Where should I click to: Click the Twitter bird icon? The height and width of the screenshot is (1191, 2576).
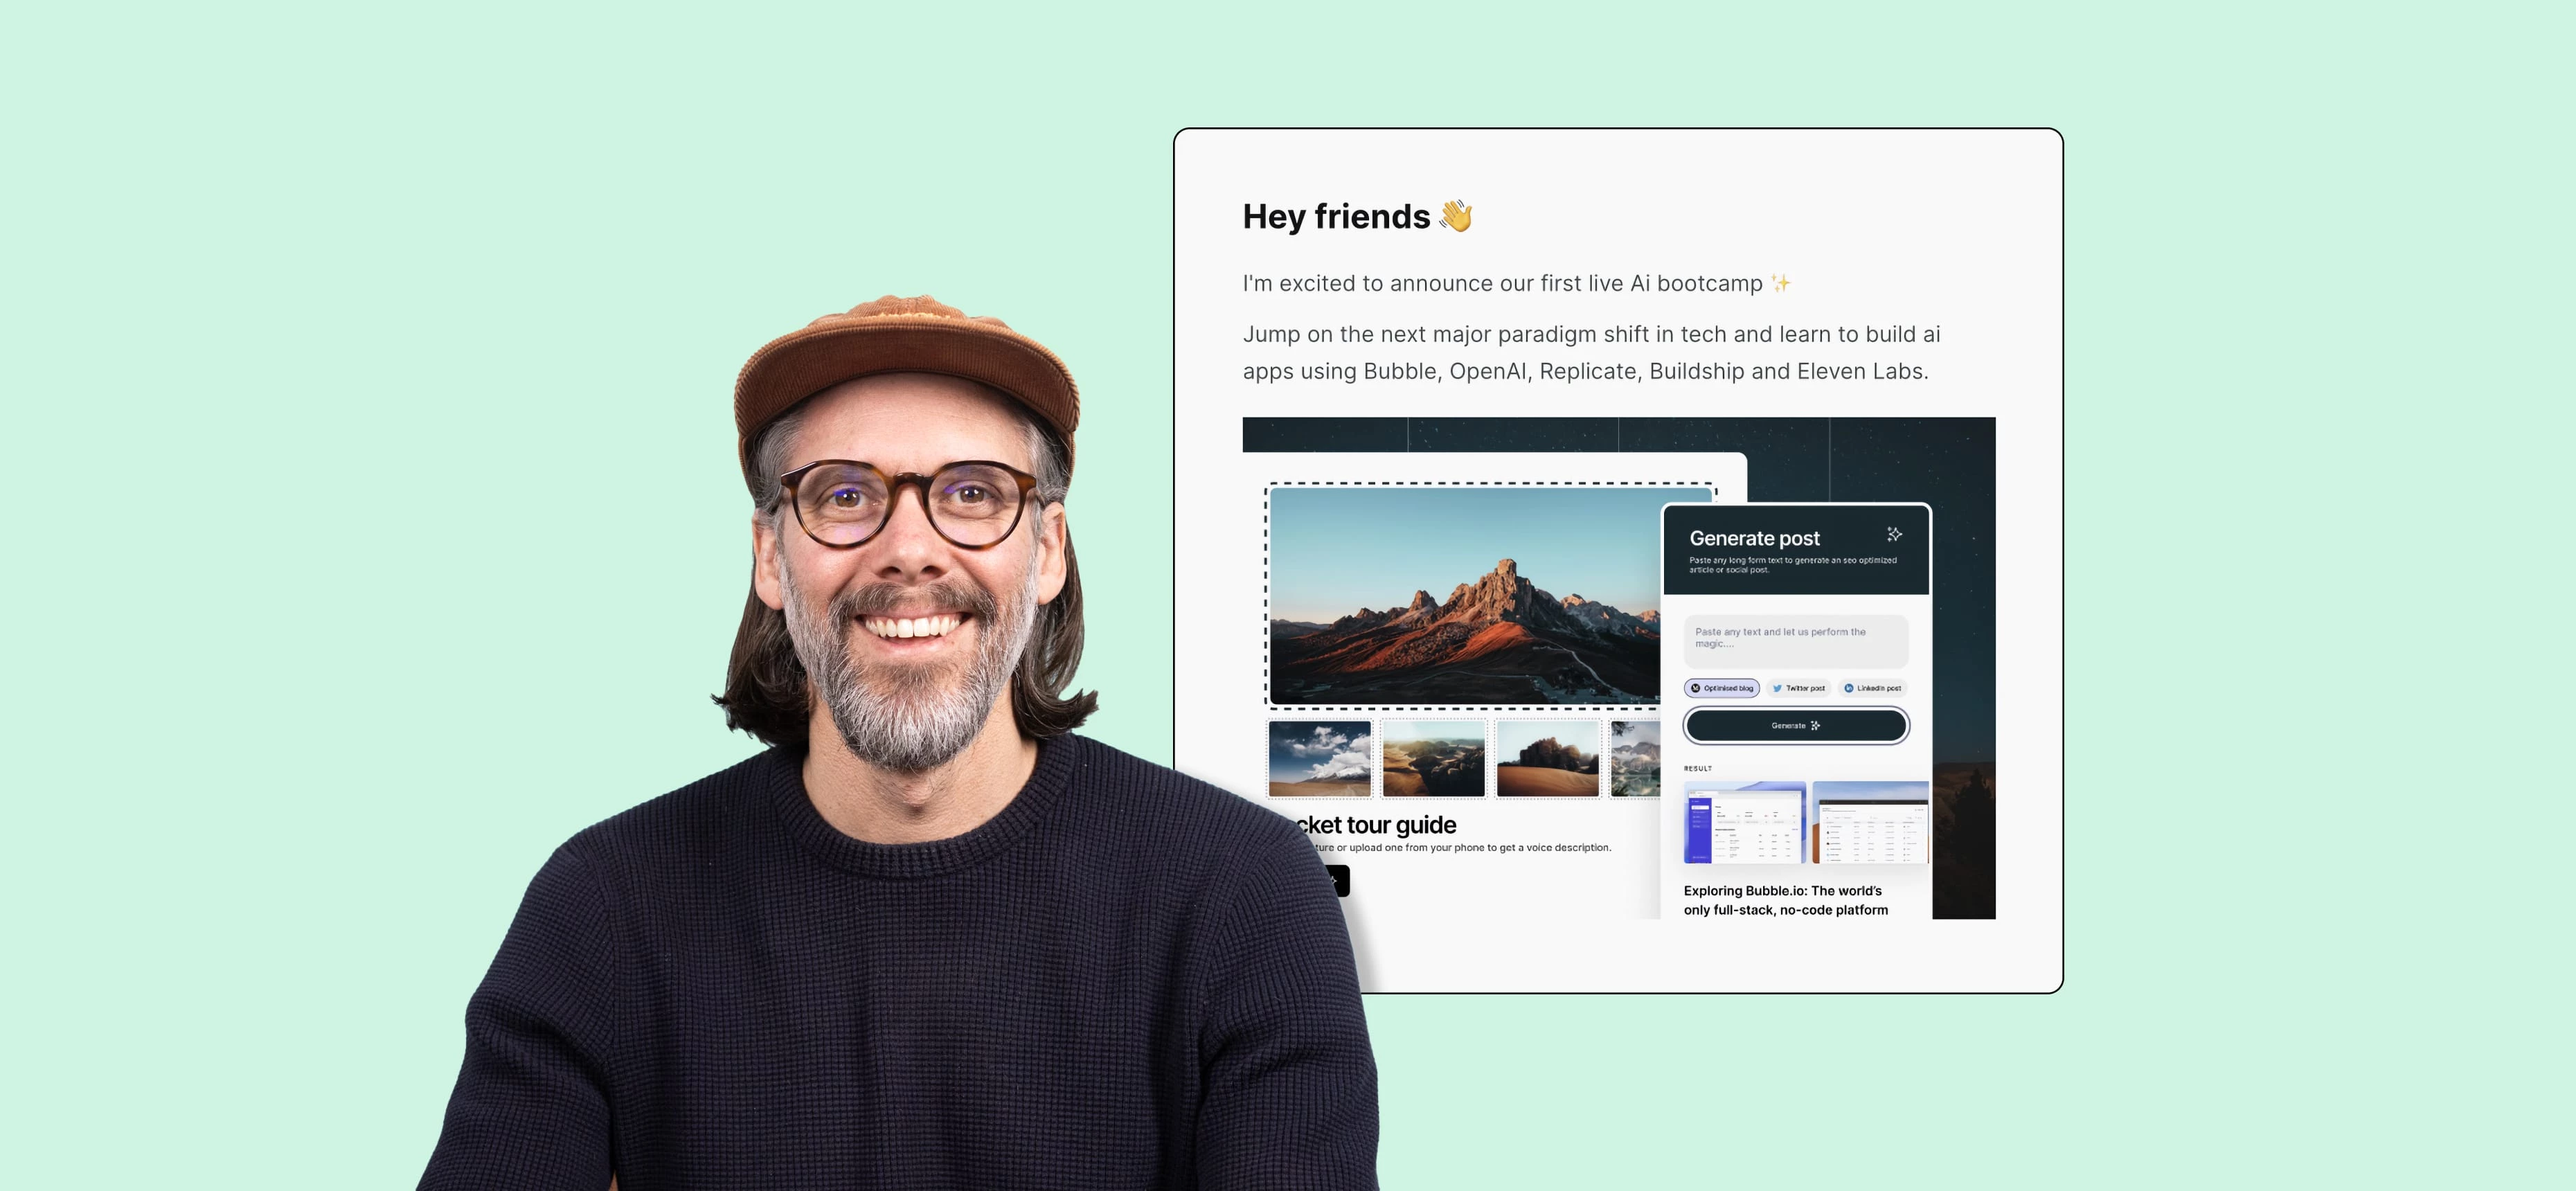click(1777, 688)
